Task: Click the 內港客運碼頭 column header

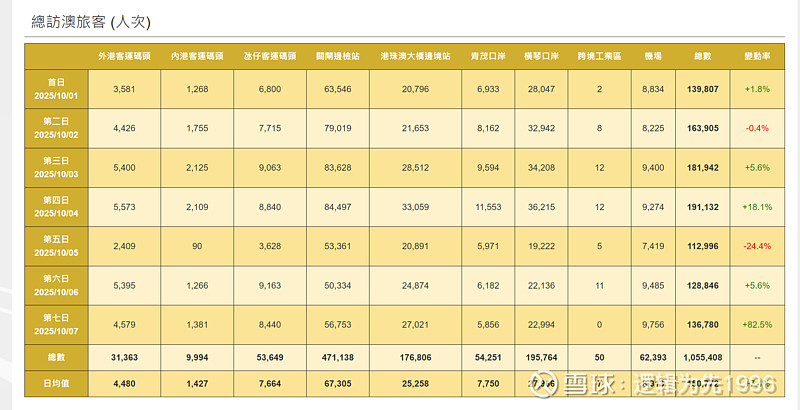Action: tap(196, 57)
